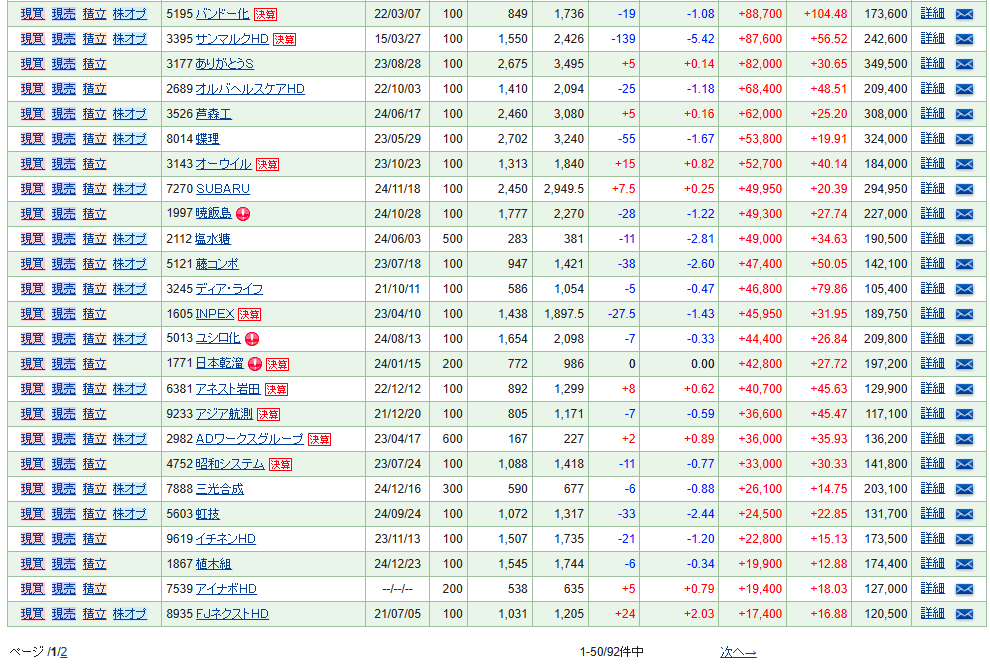Go to the next page via 次へ→
The width and height of the screenshot is (990, 664).
point(737,652)
